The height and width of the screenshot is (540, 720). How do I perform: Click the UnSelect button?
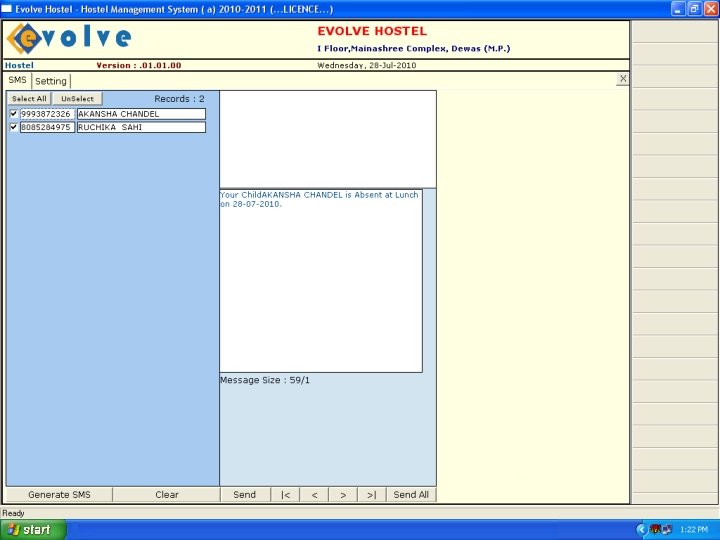coord(77,99)
